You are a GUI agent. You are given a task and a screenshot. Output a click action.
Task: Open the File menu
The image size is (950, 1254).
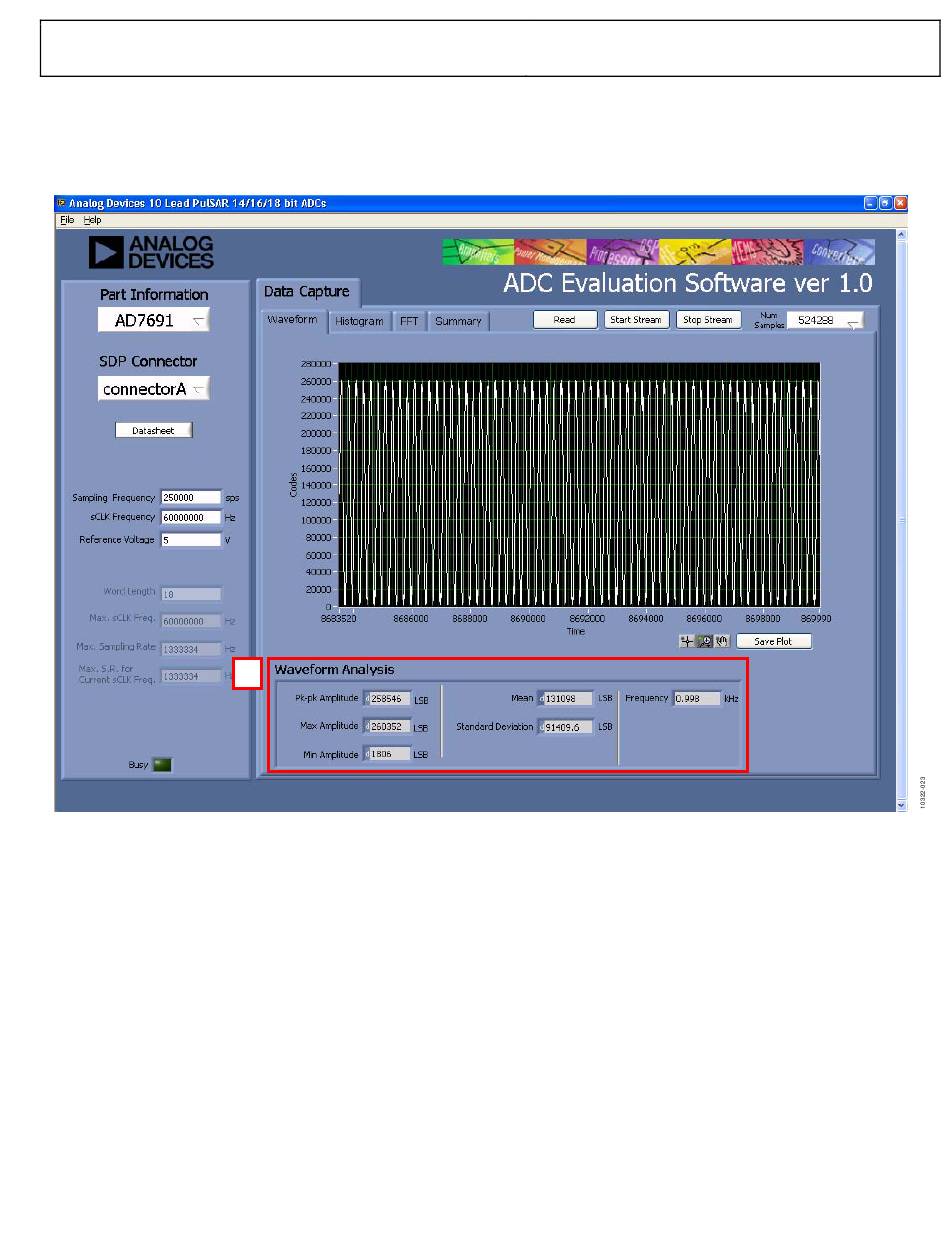click(x=66, y=219)
